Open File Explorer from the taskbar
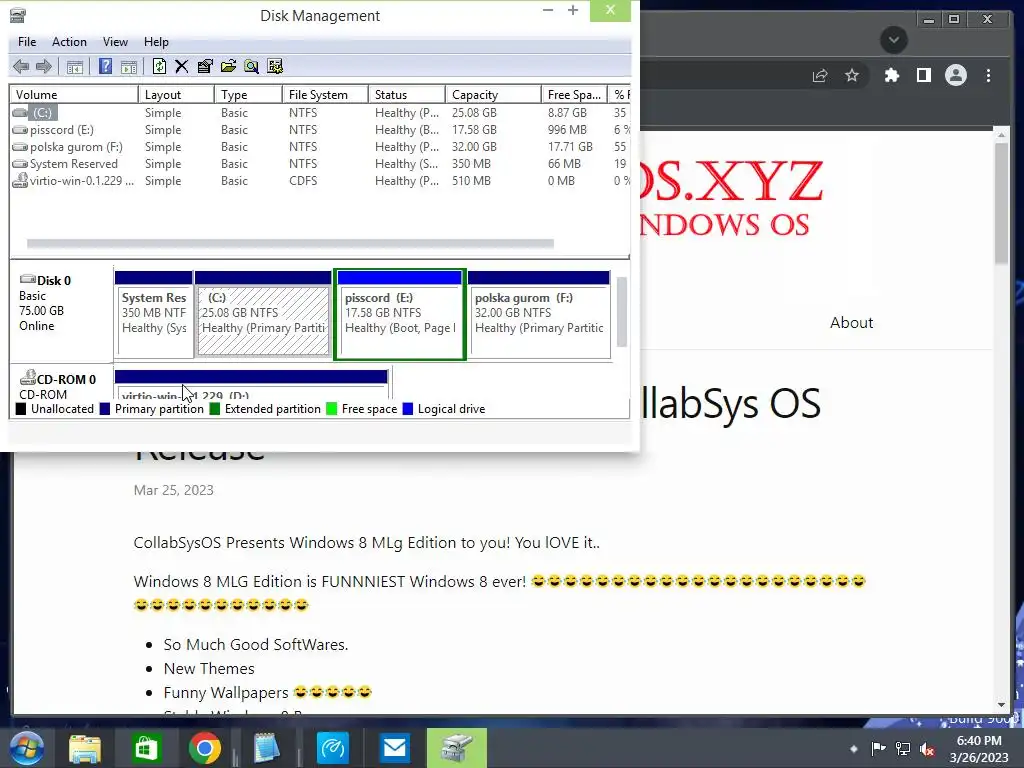The width and height of the screenshot is (1024, 768). 86,748
